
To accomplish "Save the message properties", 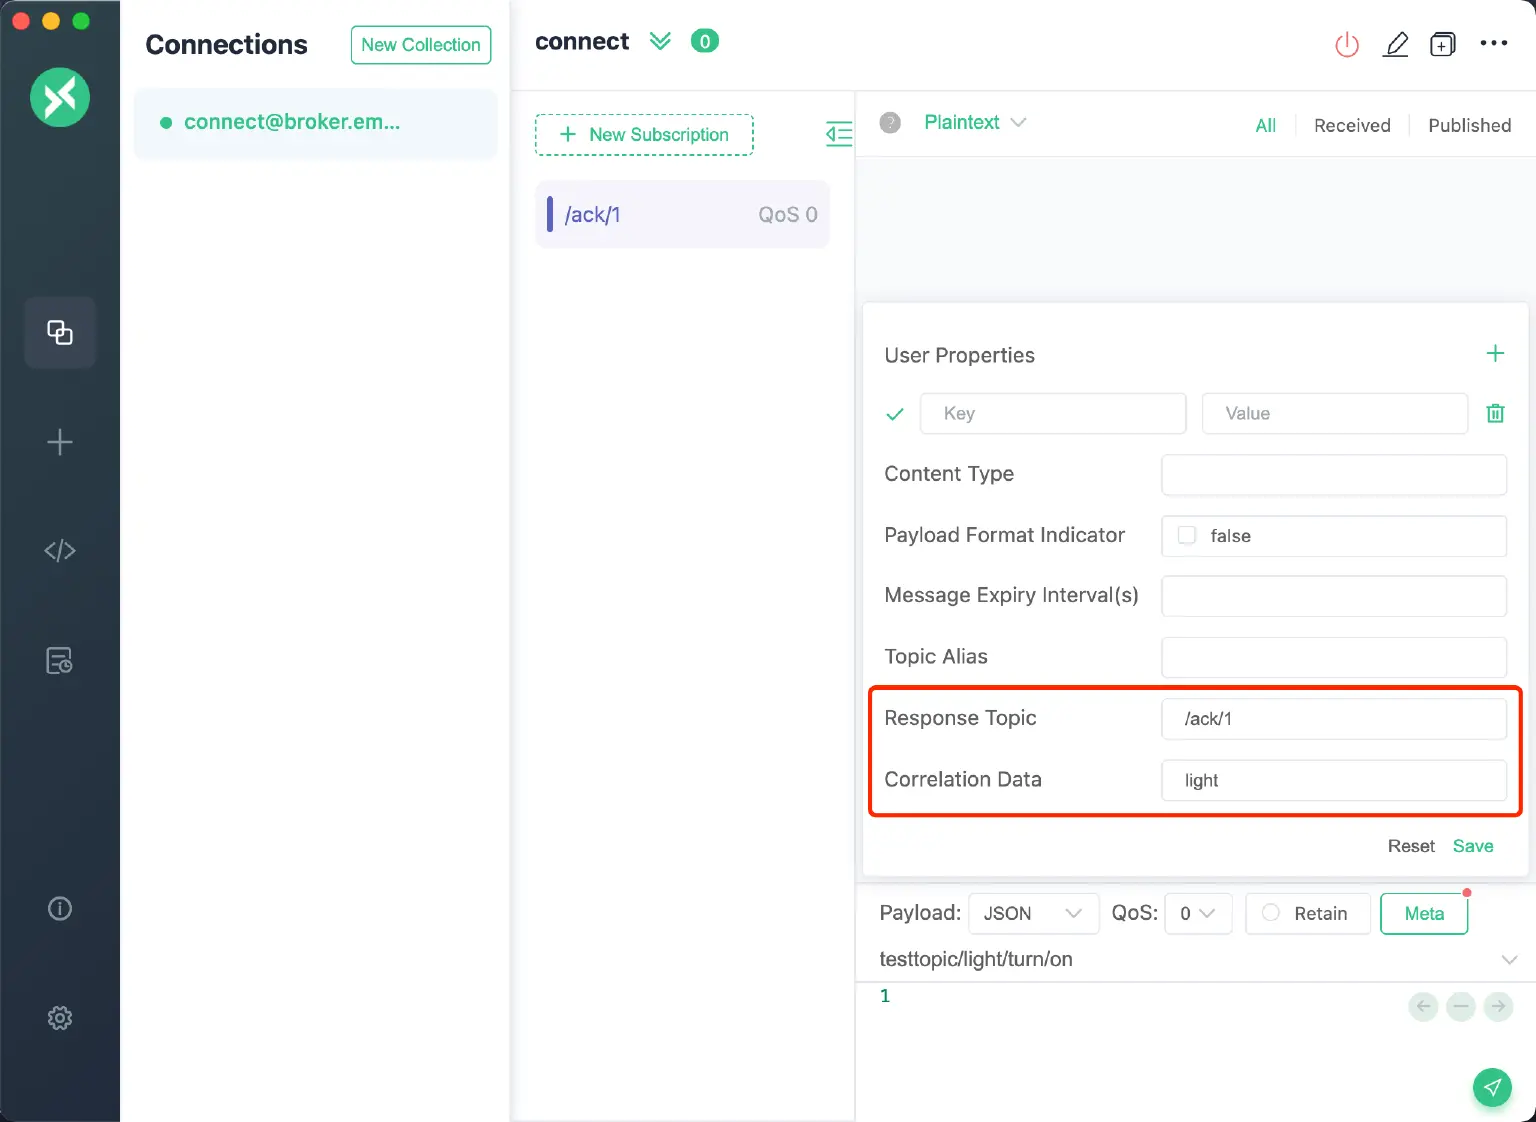I will 1472,845.
